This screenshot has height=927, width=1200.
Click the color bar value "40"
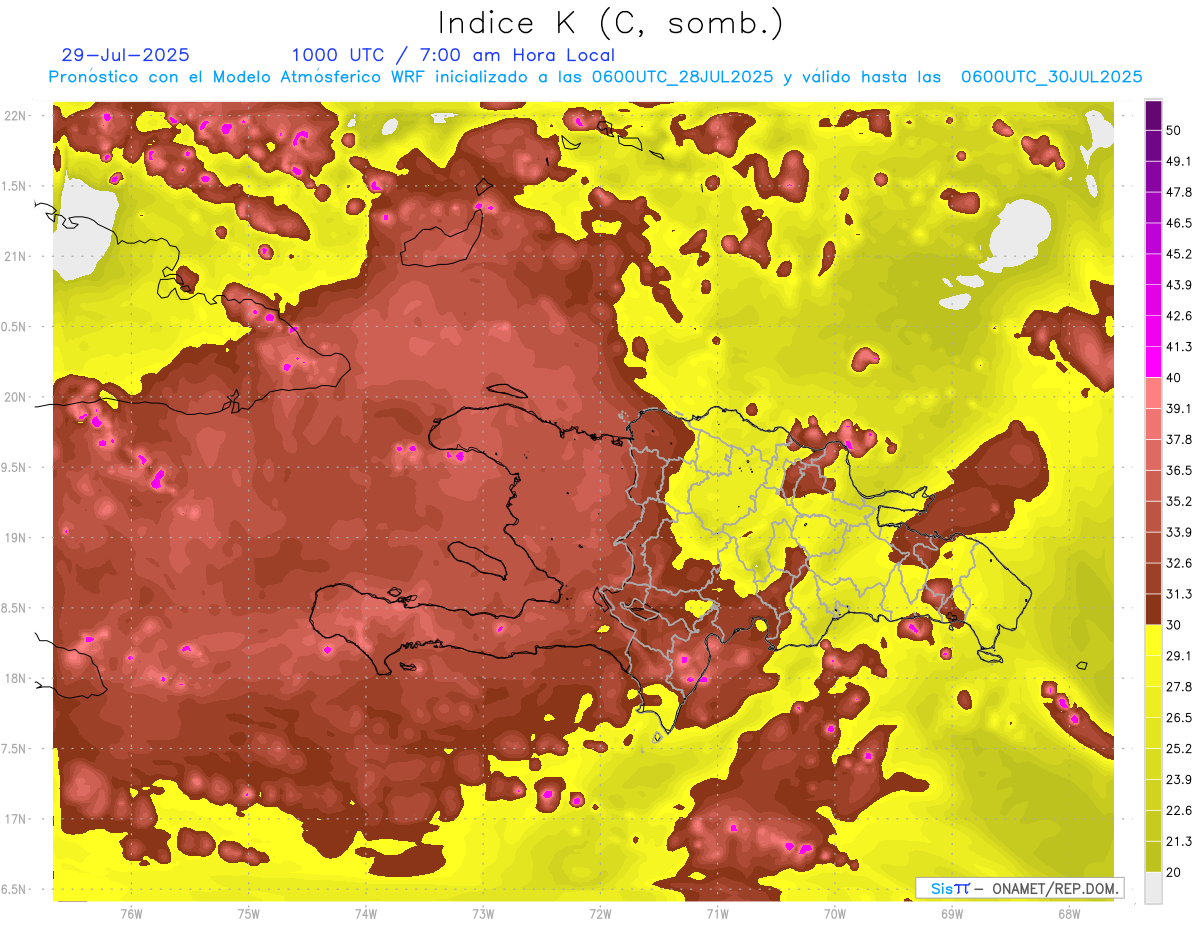coord(1176,378)
